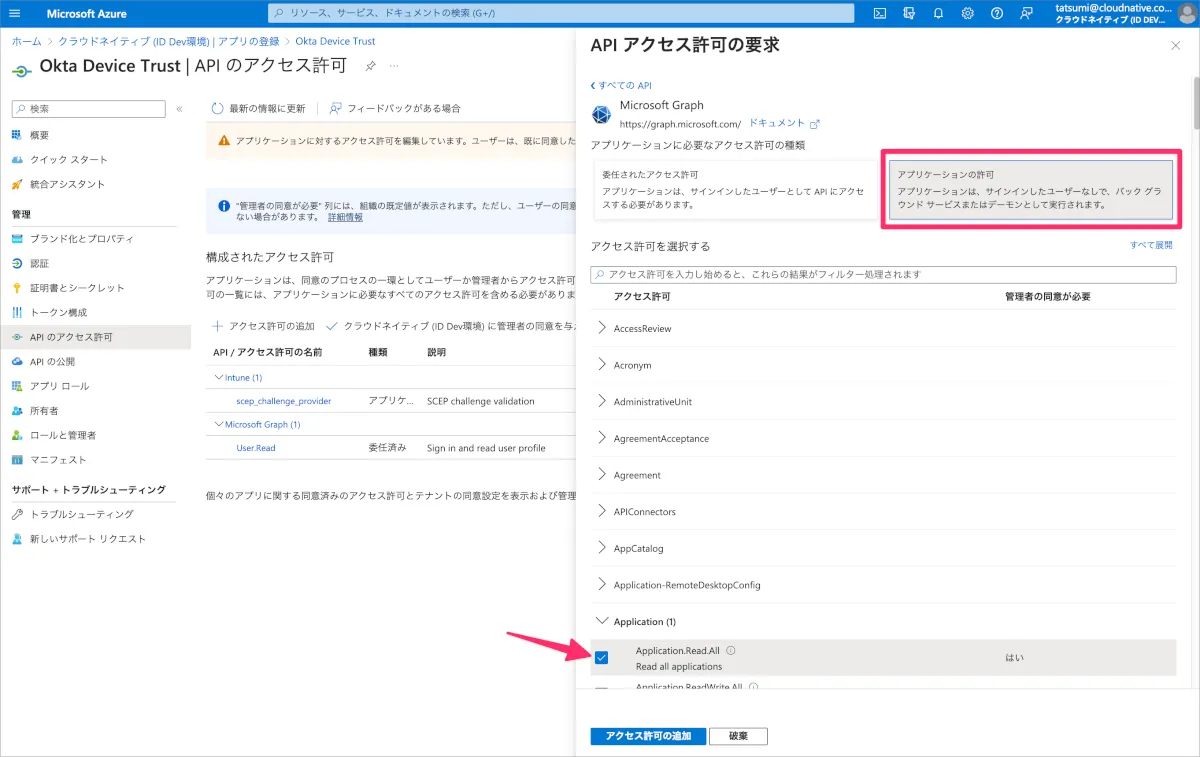
Task: Select the Application permissions type card
Action: [1031, 189]
